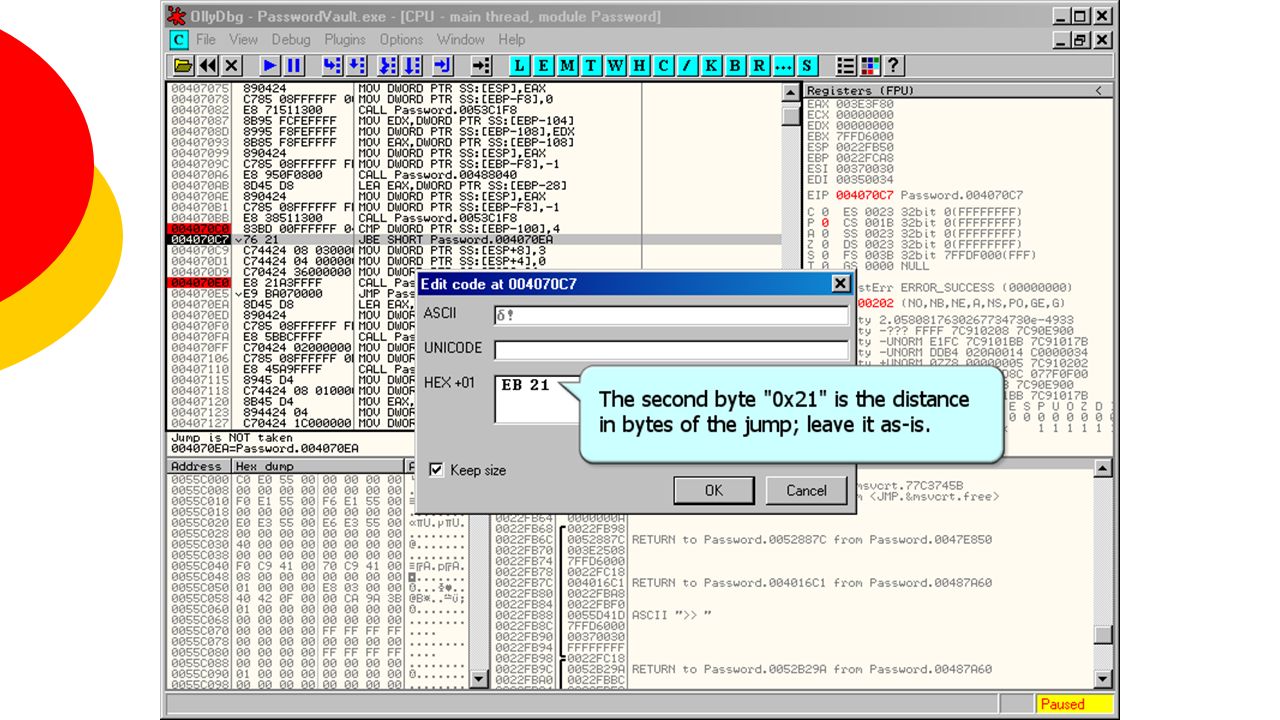Show Windows list with W icon
Image resolution: width=1280 pixels, height=720 pixels.
[x=616, y=66]
